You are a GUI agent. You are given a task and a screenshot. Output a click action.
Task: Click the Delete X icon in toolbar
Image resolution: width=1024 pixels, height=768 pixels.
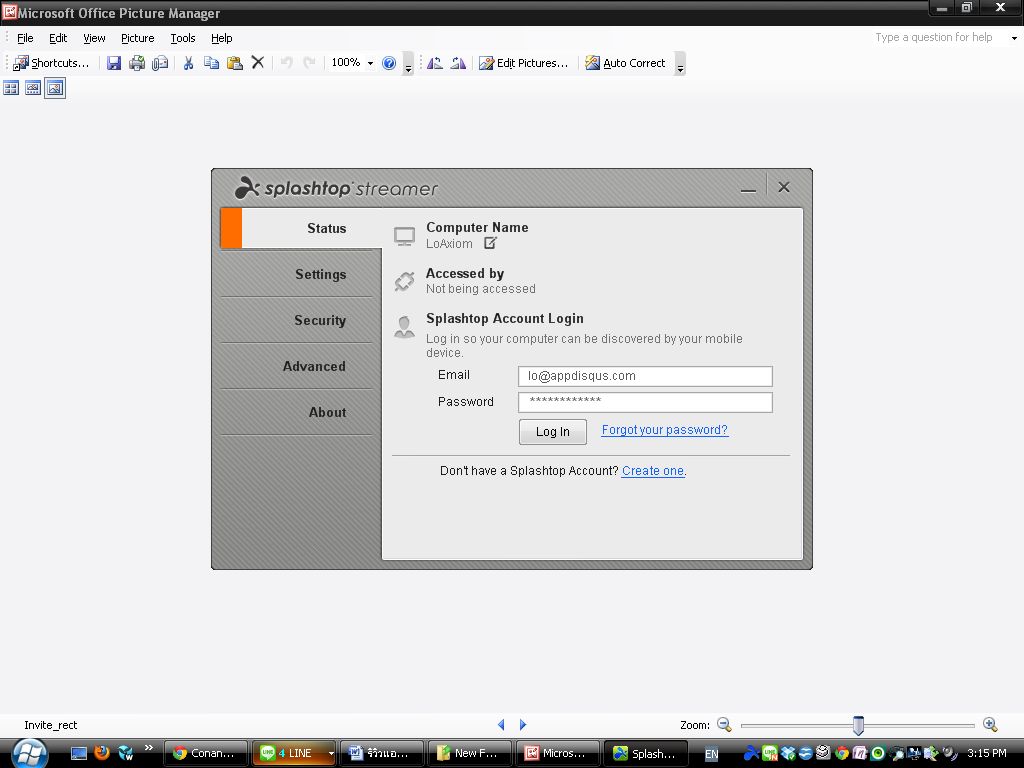tap(258, 63)
